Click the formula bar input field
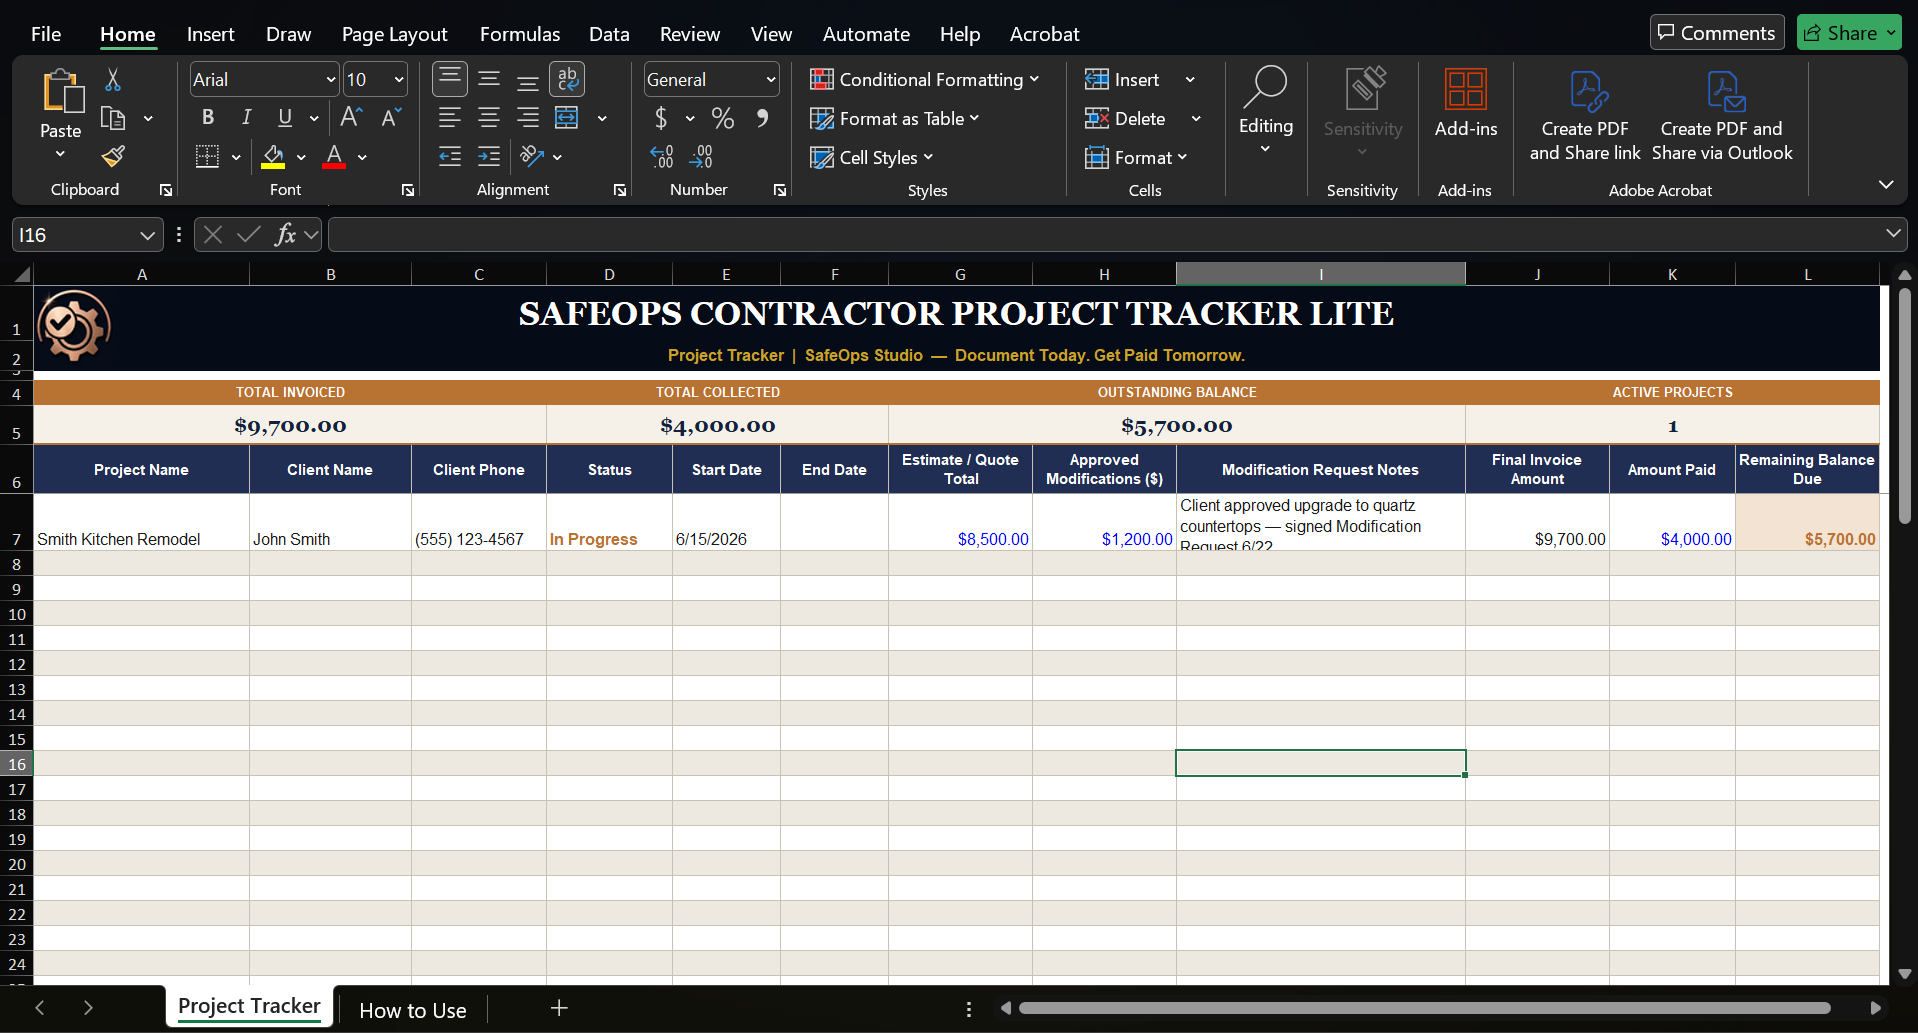 tap(1104, 235)
